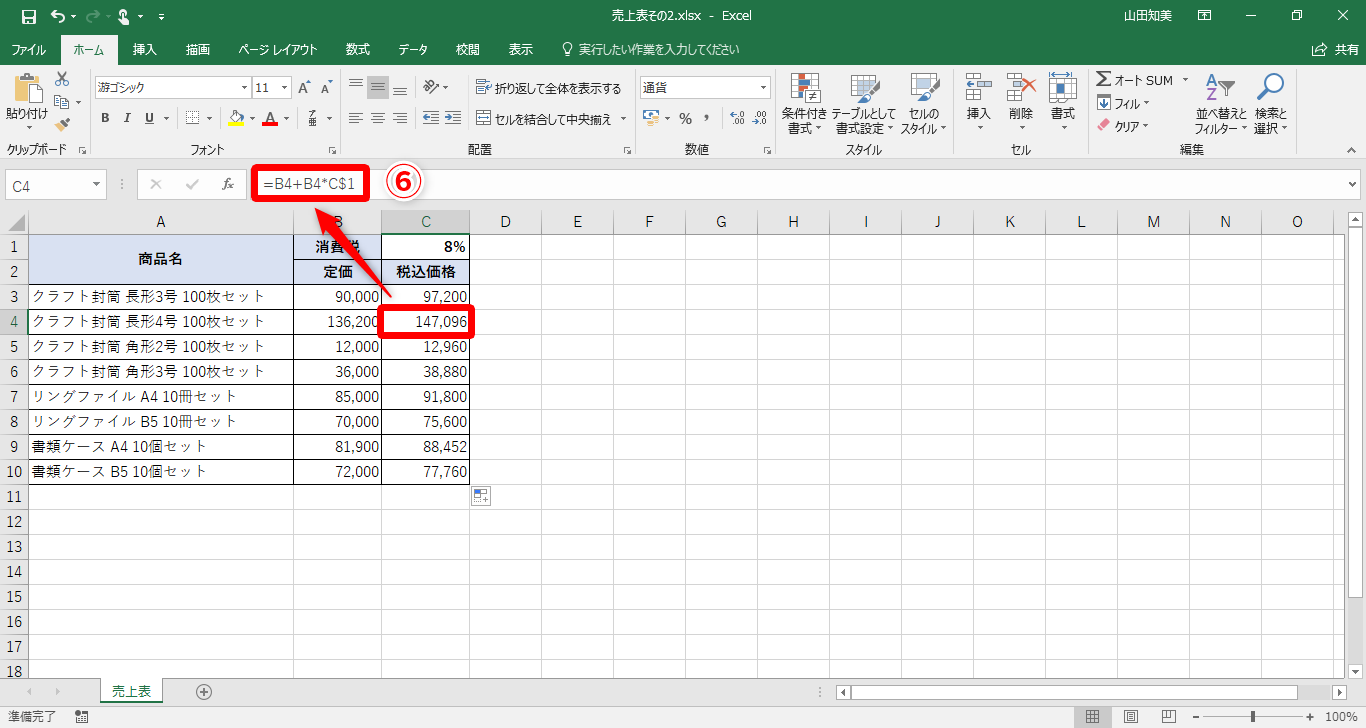
Task: Toggle underline formatting
Action: 149,118
